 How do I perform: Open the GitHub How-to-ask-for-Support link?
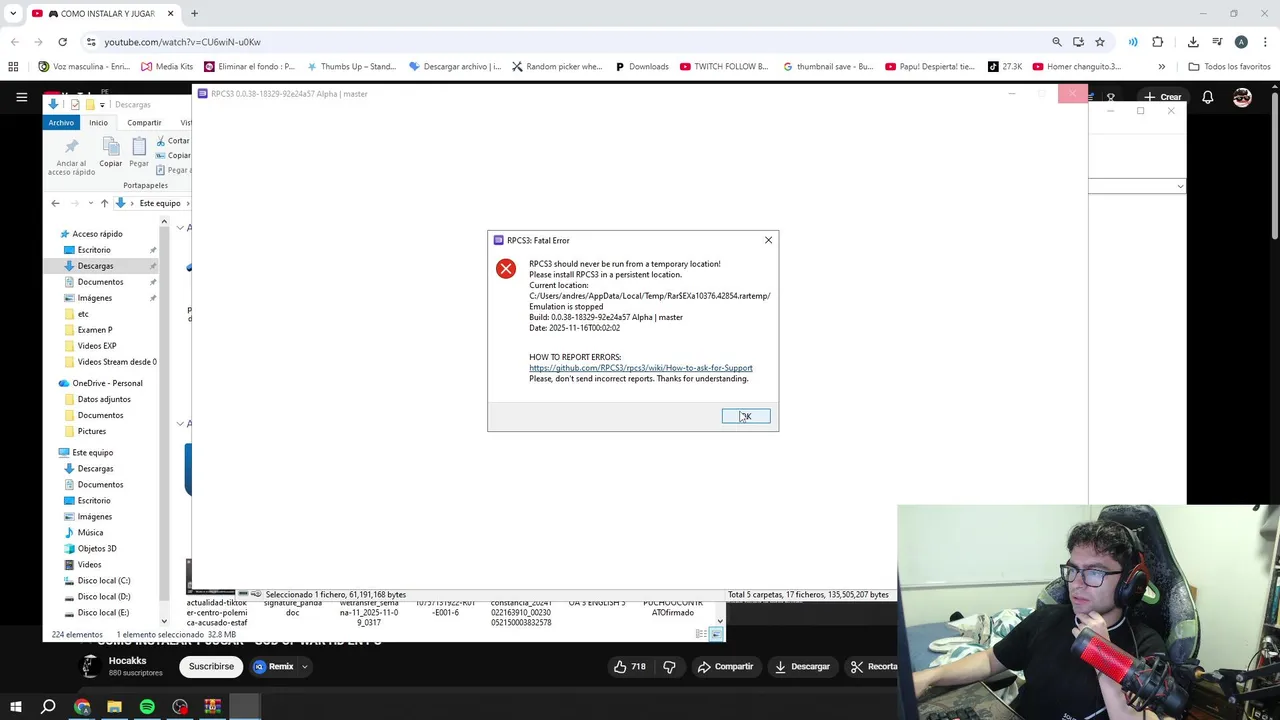pos(640,368)
